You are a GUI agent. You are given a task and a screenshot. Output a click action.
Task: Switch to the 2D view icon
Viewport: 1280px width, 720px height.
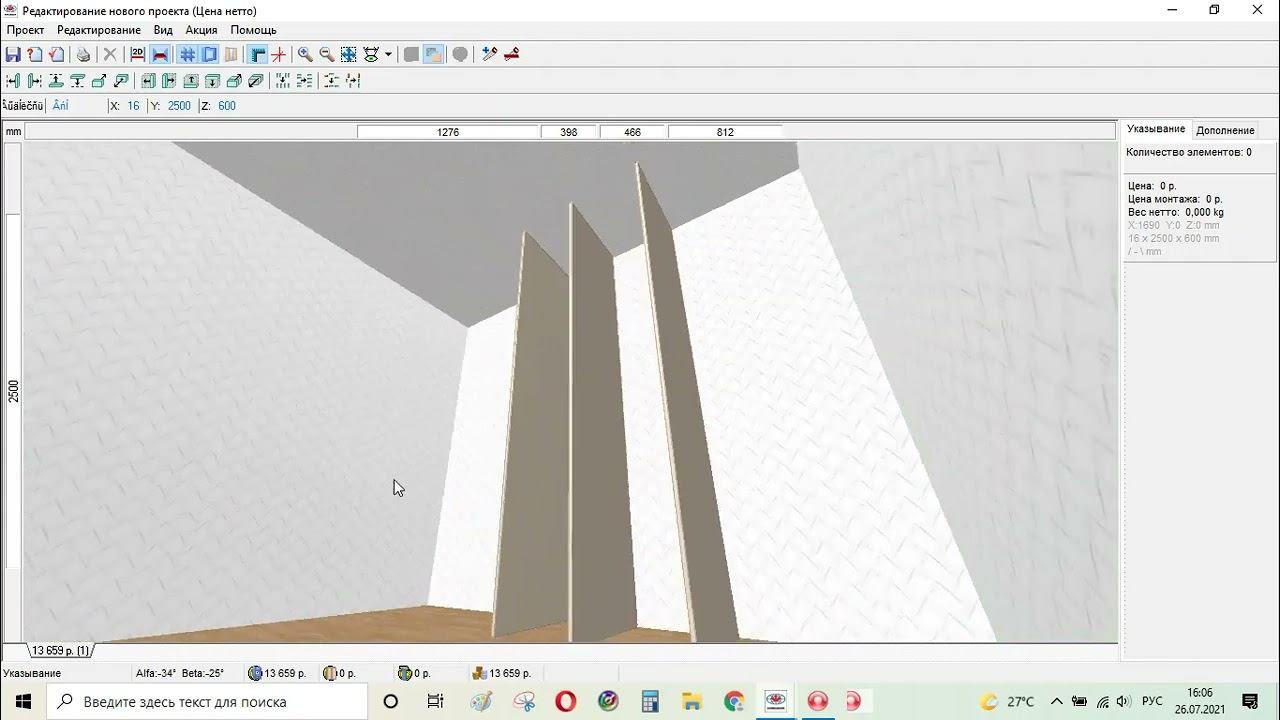tap(138, 54)
